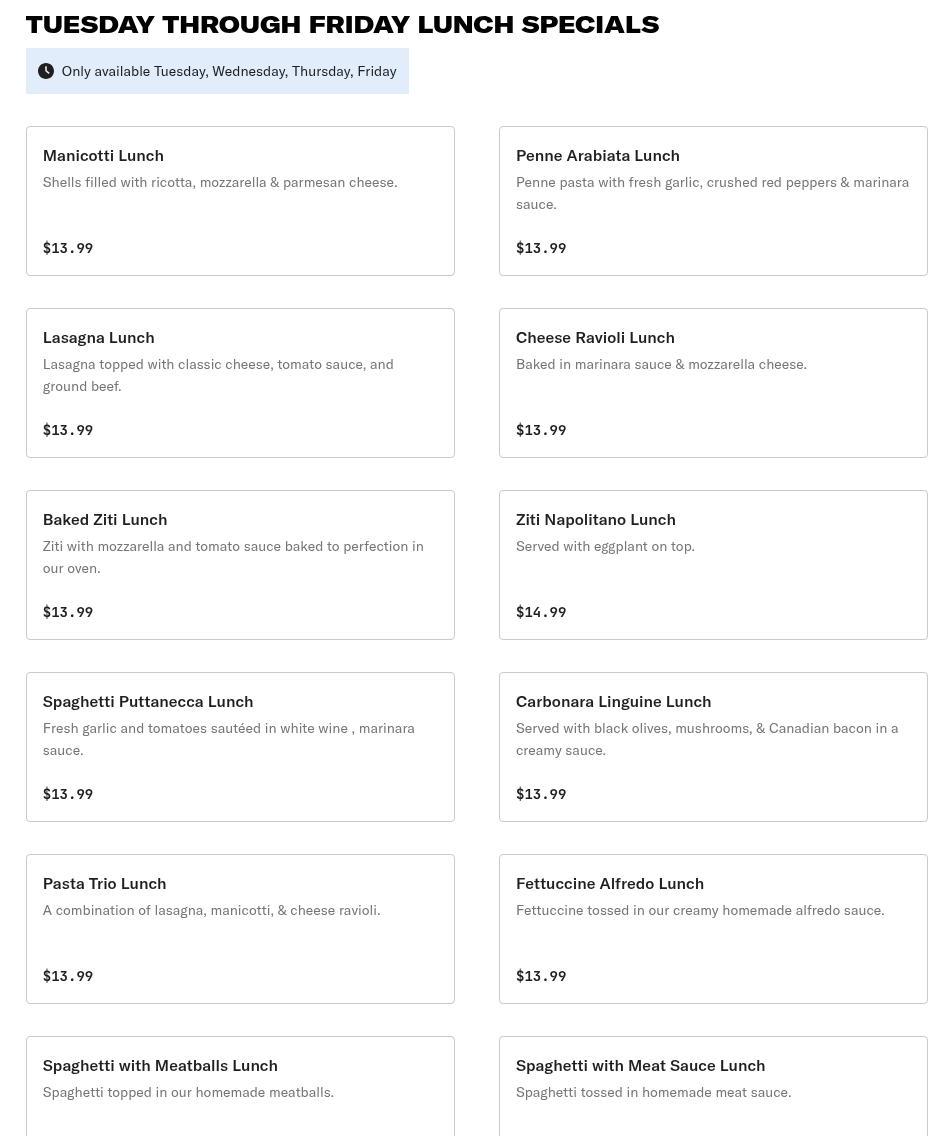
Task: Select the Baked Ziti Lunch card
Action: point(240,564)
